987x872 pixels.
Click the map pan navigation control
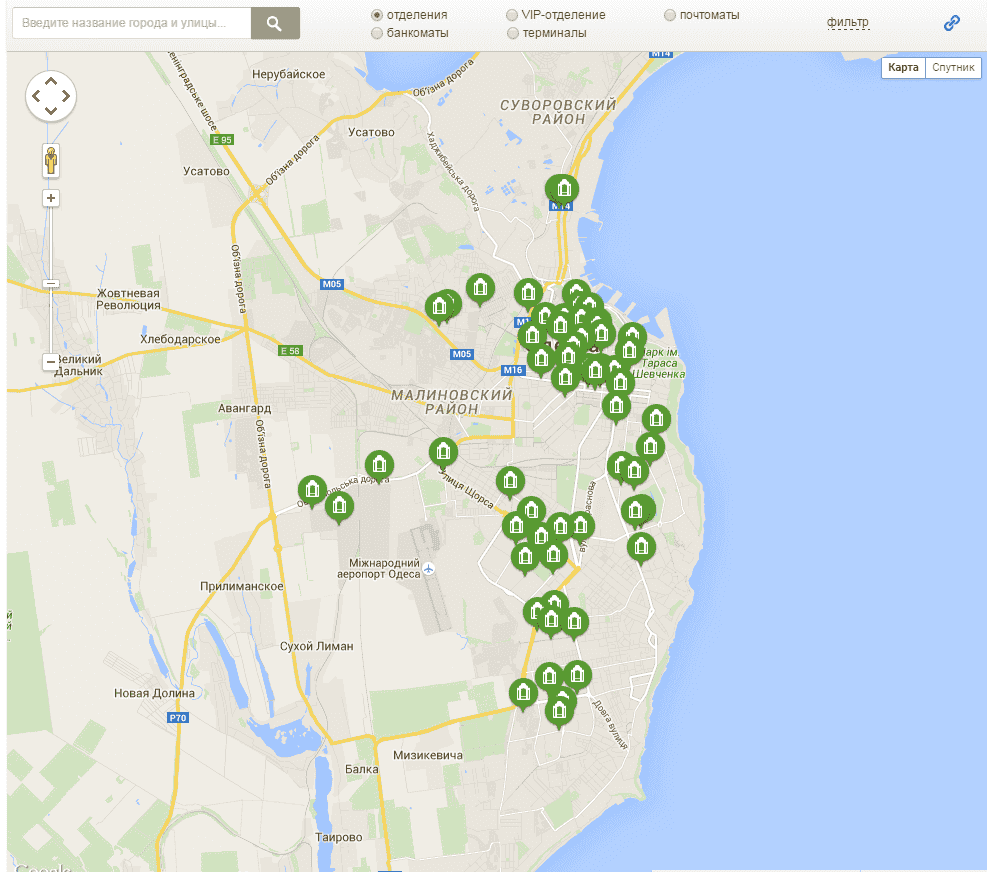coord(51,97)
